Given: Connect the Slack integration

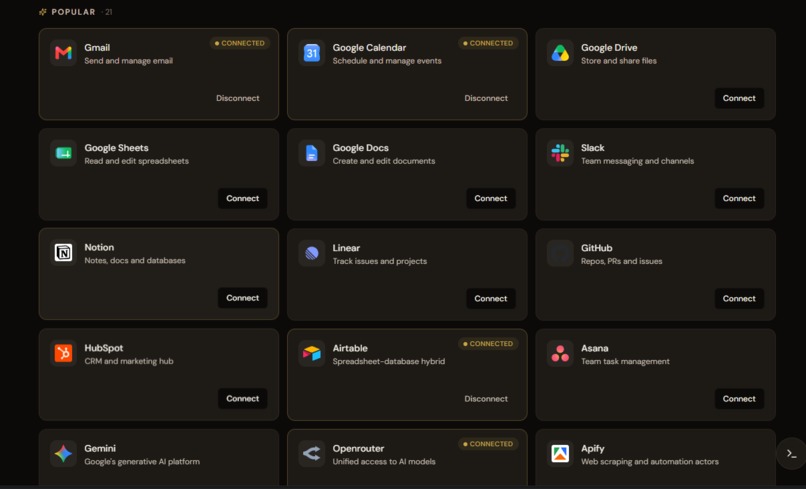Looking at the screenshot, I should (739, 198).
